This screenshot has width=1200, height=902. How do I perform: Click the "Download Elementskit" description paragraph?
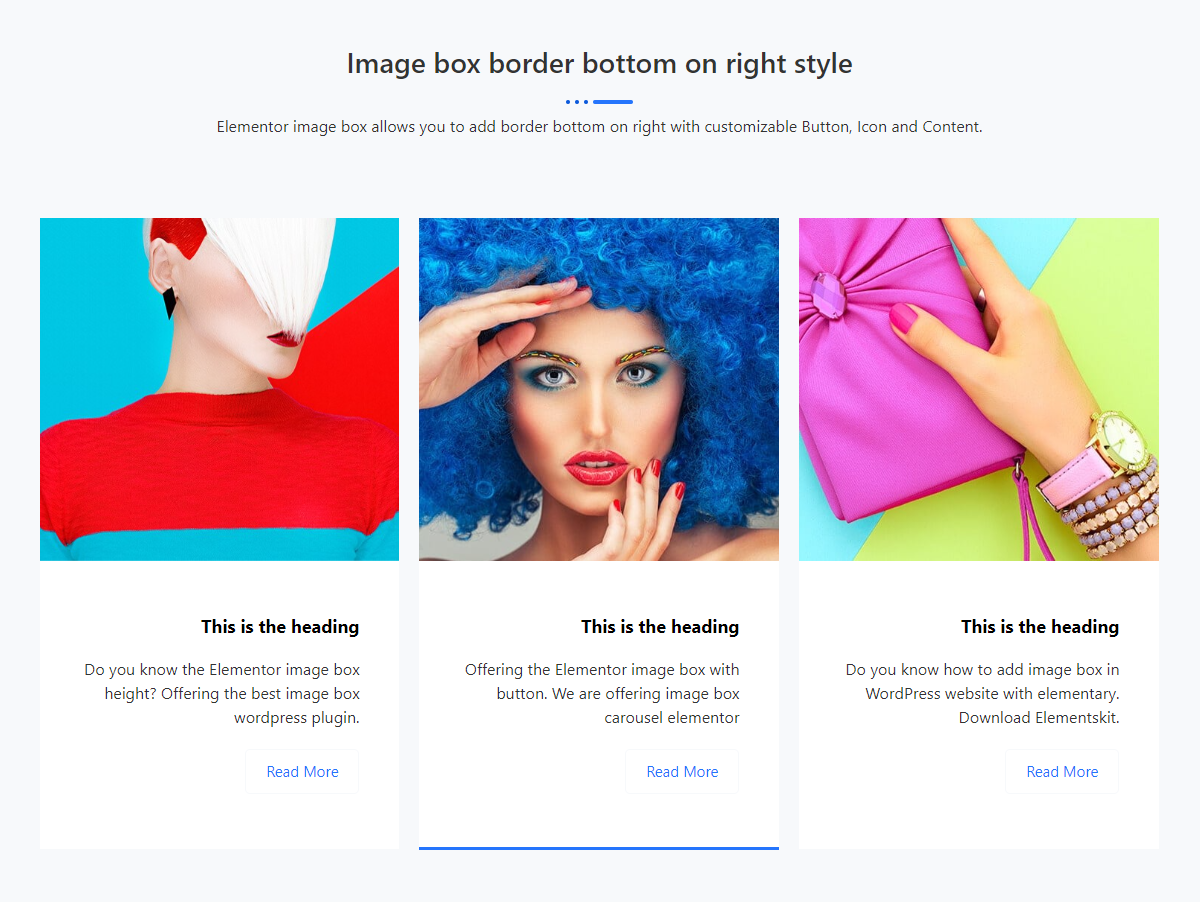click(x=982, y=693)
